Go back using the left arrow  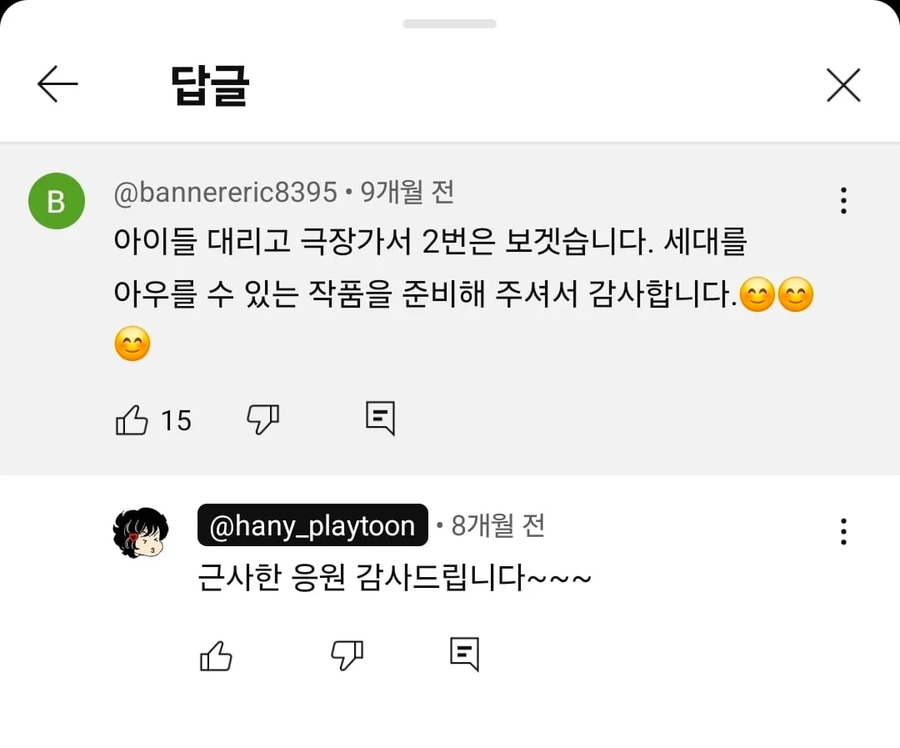57,86
